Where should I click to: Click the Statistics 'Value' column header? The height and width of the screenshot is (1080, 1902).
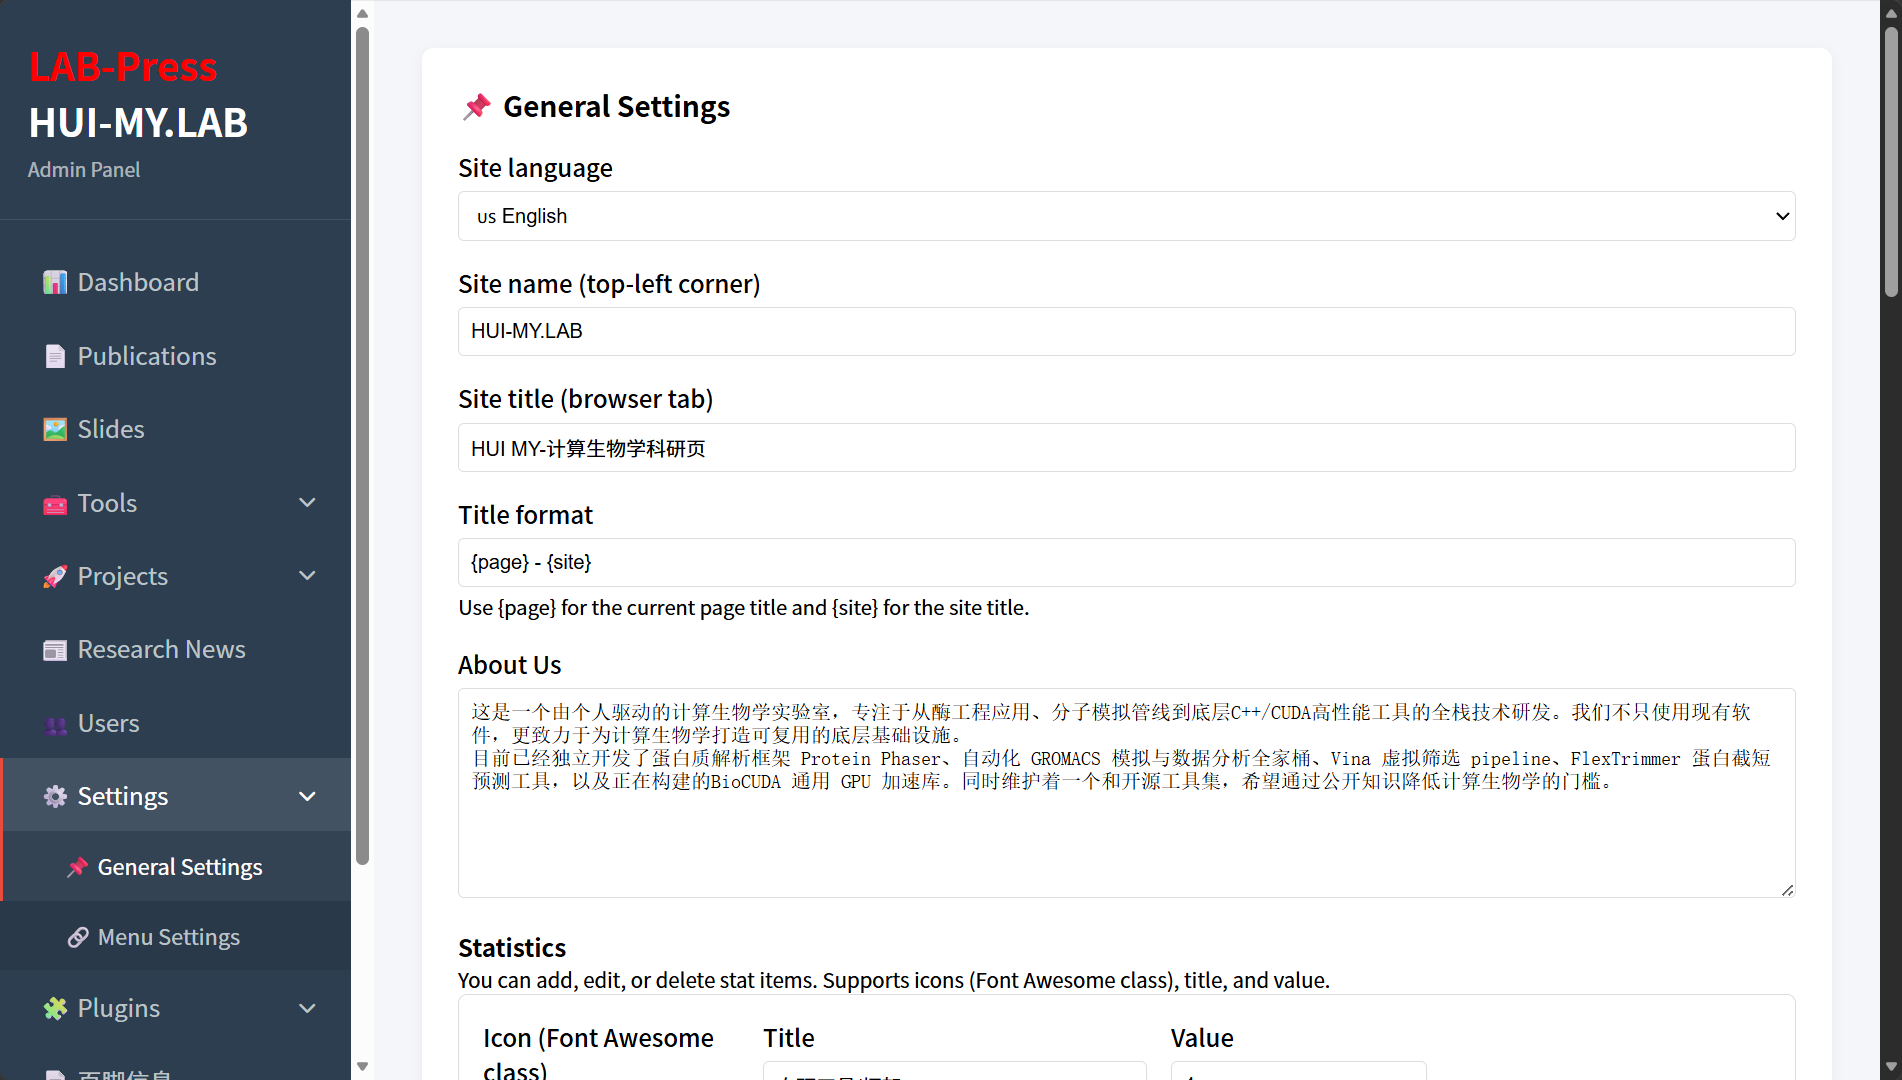[1202, 1038]
